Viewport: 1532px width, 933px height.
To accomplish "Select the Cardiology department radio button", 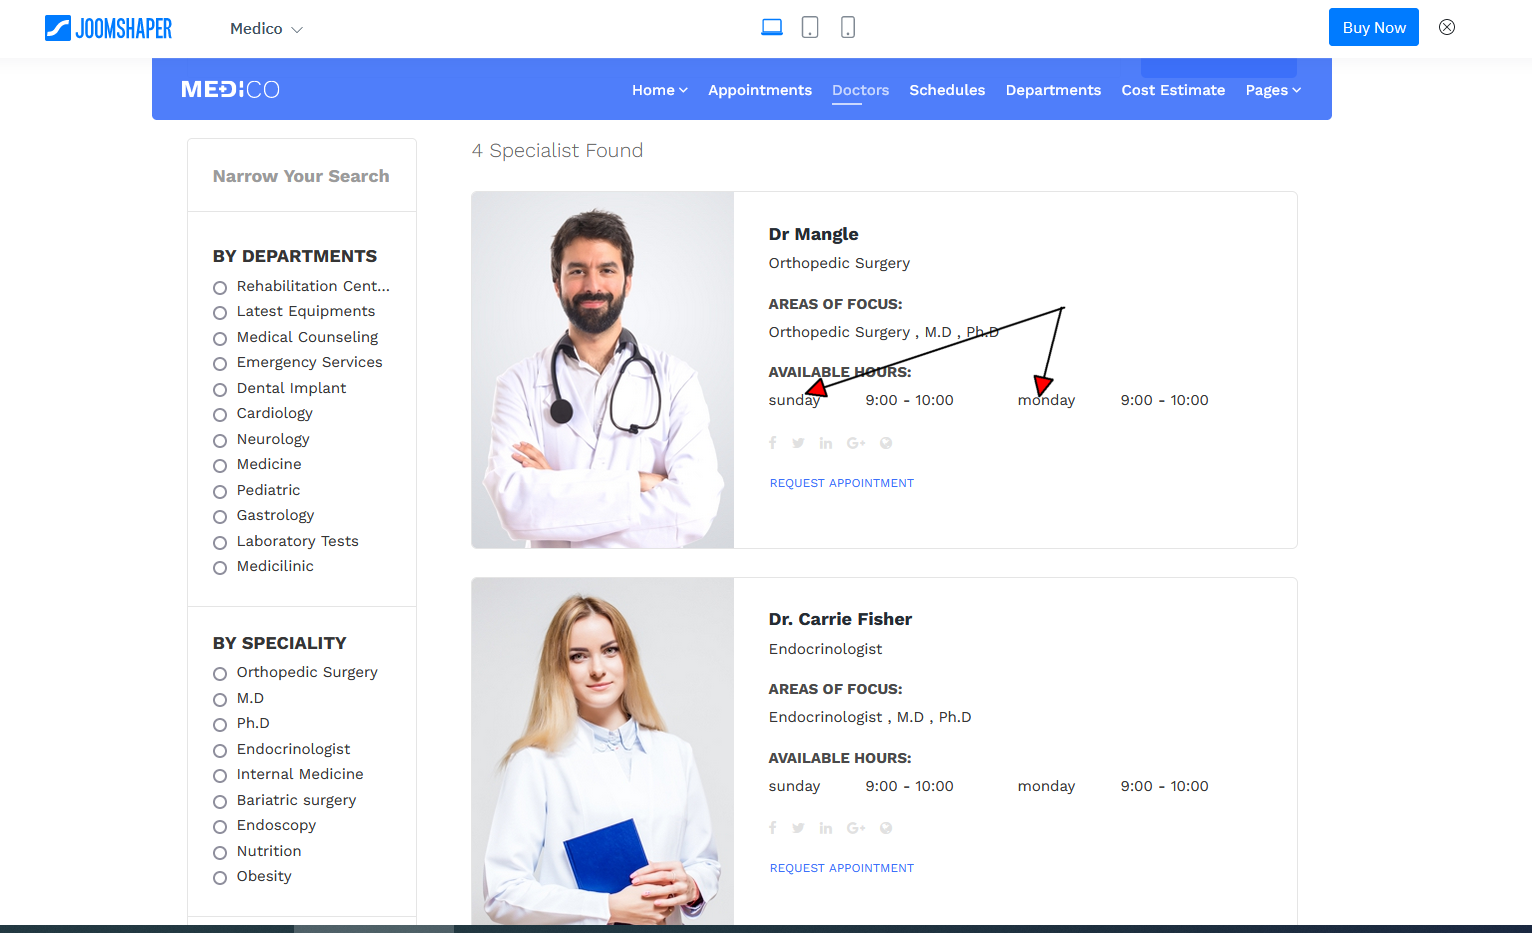I will pos(220,415).
